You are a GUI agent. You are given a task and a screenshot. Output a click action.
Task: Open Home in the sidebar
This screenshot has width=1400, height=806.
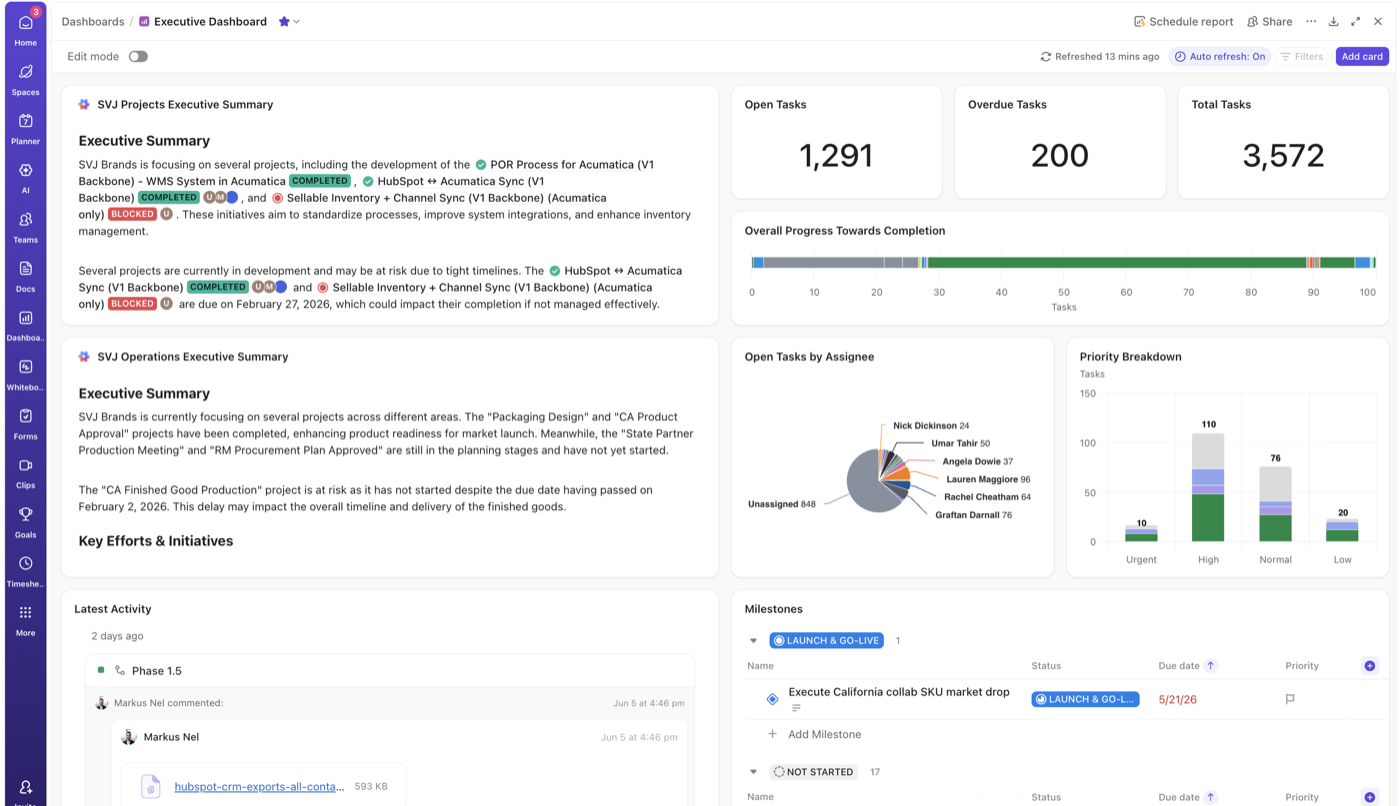[25, 29]
